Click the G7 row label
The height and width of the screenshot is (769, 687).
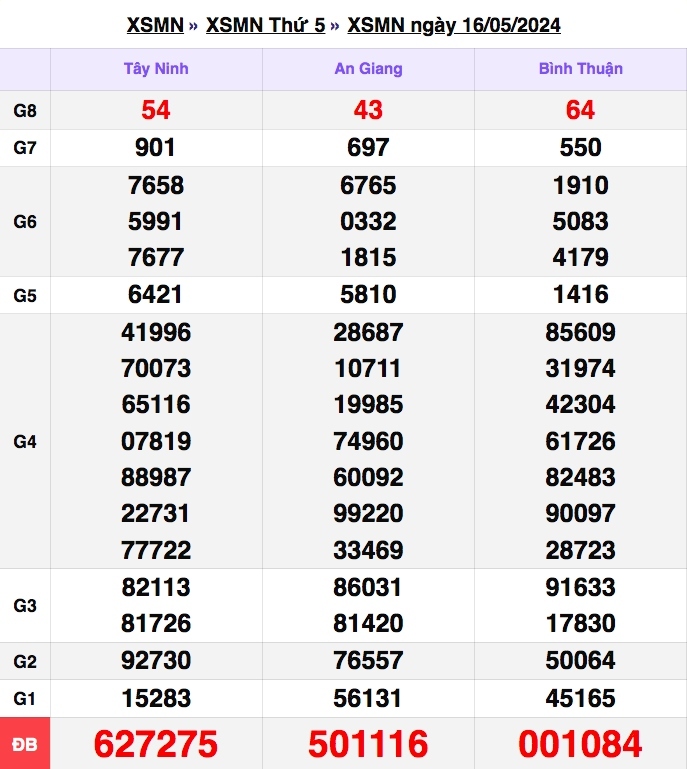[25, 148]
